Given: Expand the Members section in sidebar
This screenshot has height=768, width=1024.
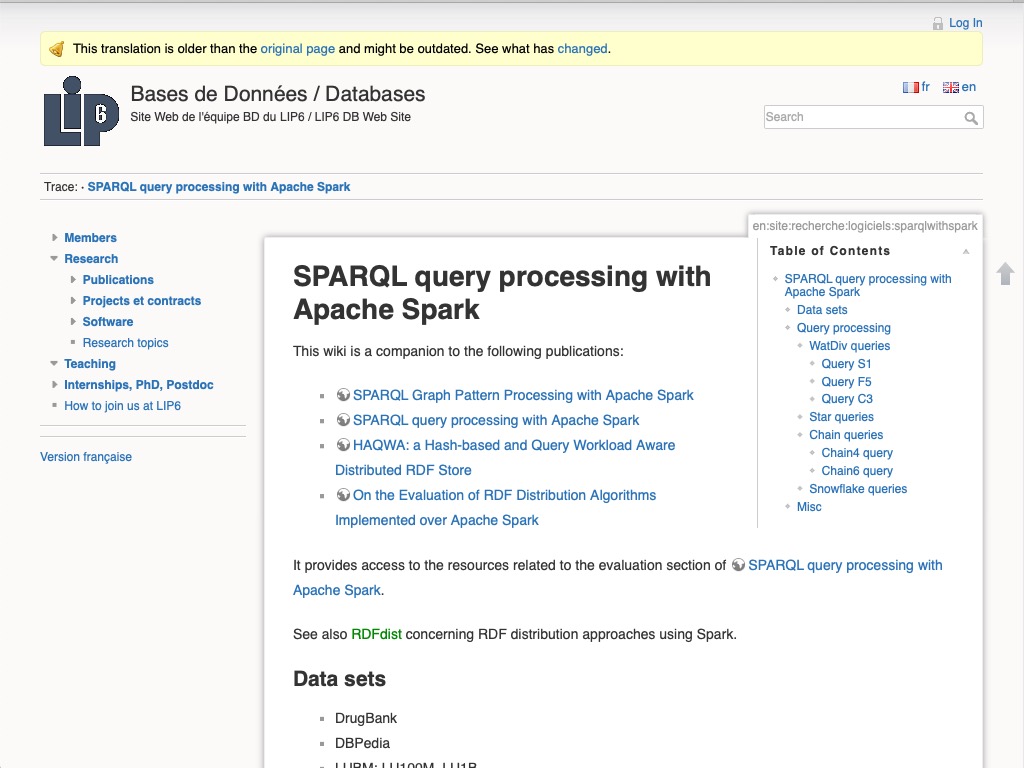Looking at the screenshot, I should pyautogui.click(x=55, y=237).
